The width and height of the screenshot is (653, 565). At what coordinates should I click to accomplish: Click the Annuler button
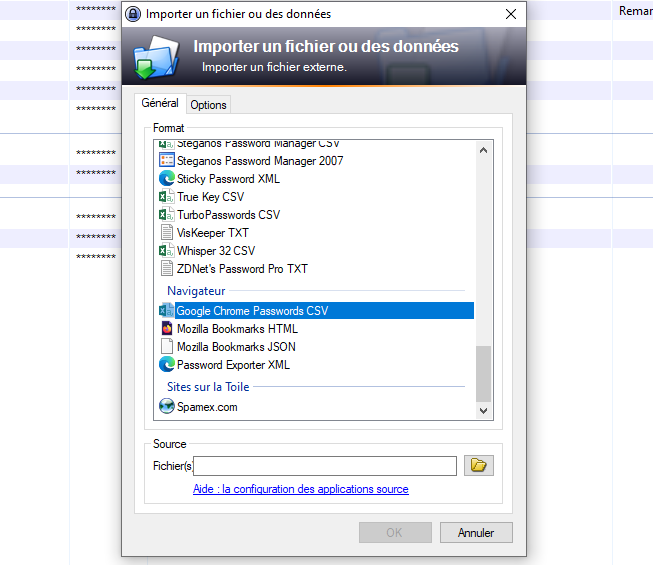pyautogui.click(x=476, y=533)
